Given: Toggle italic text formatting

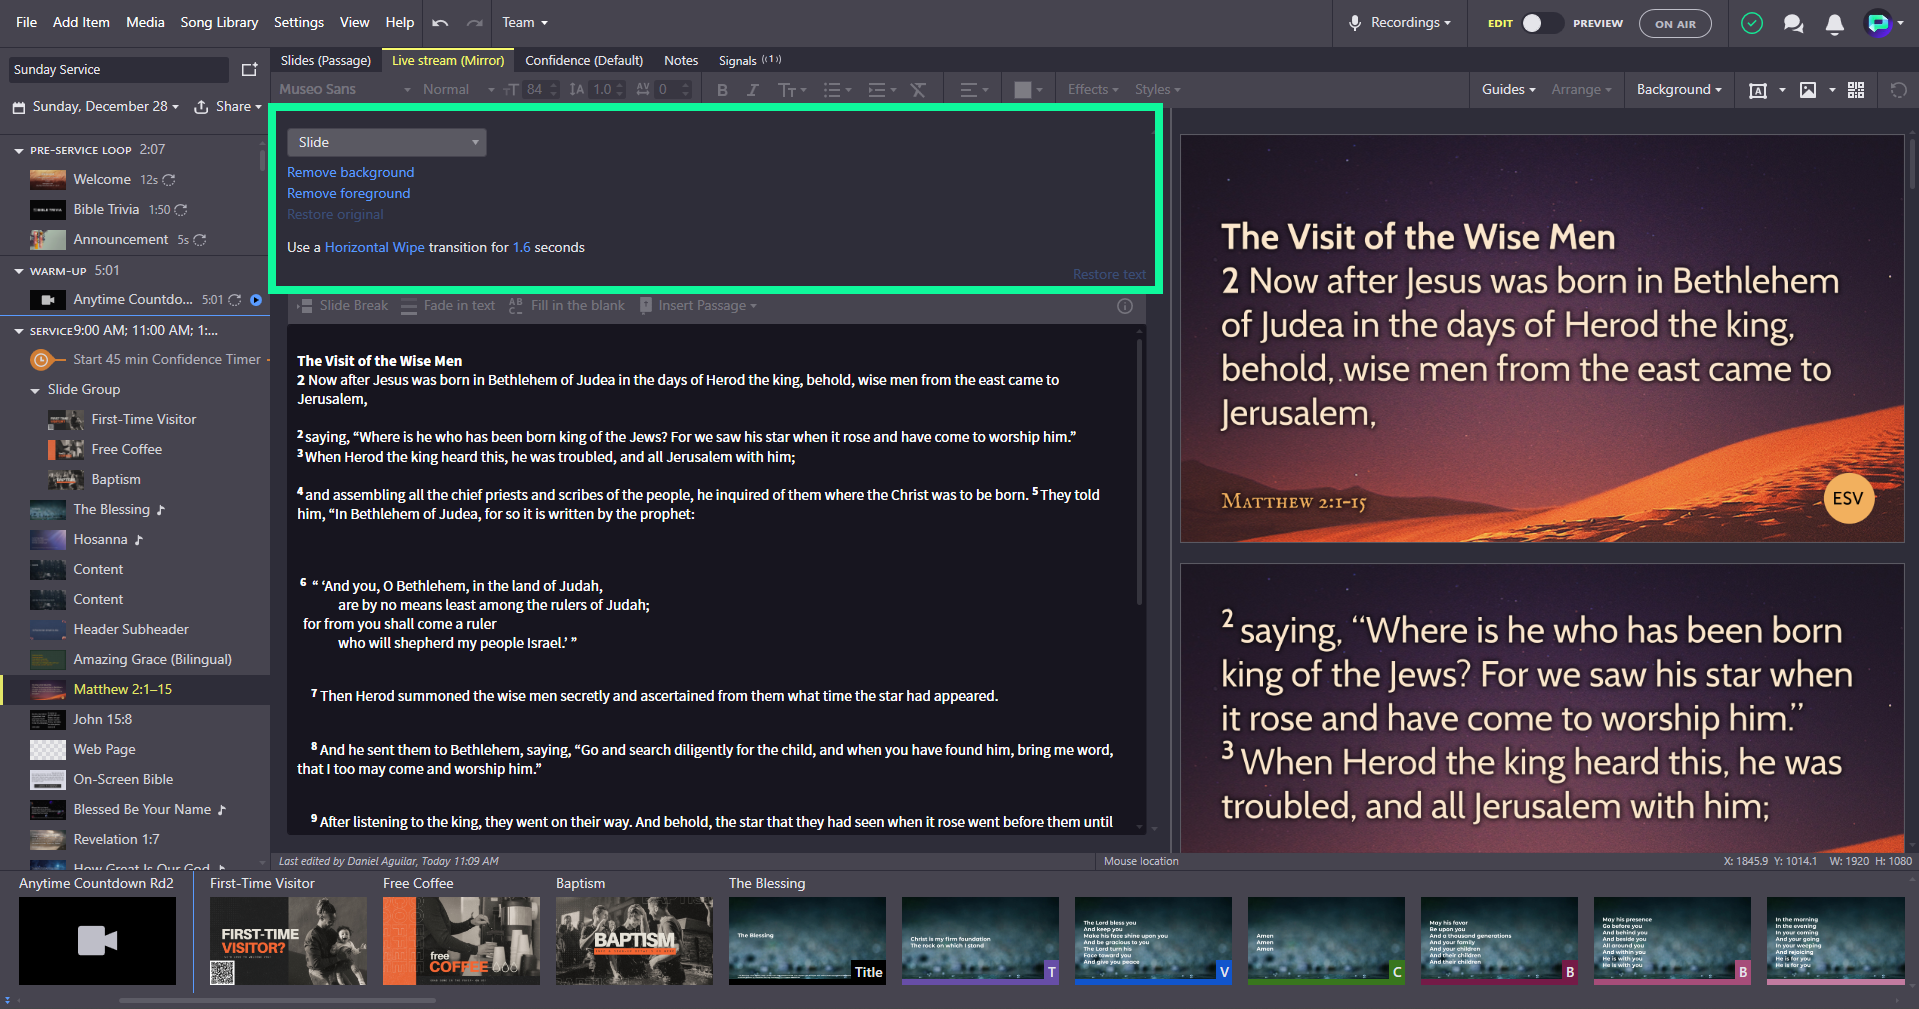Looking at the screenshot, I should 753,90.
